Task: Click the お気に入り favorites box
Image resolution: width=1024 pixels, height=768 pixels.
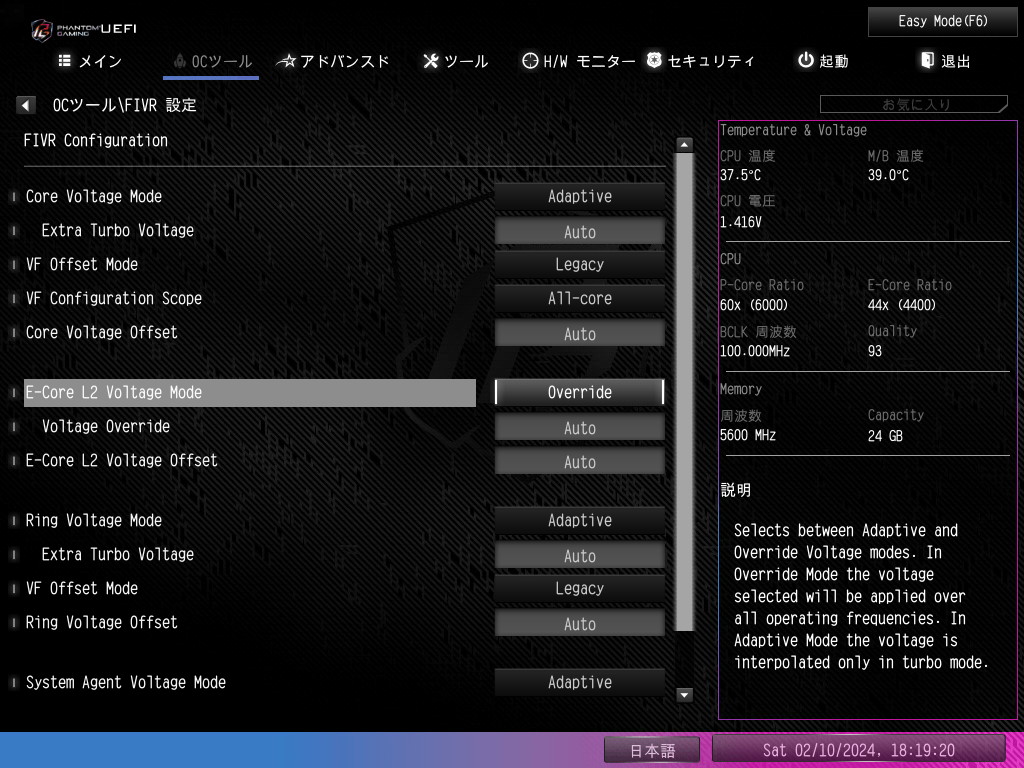Action: click(x=914, y=104)
